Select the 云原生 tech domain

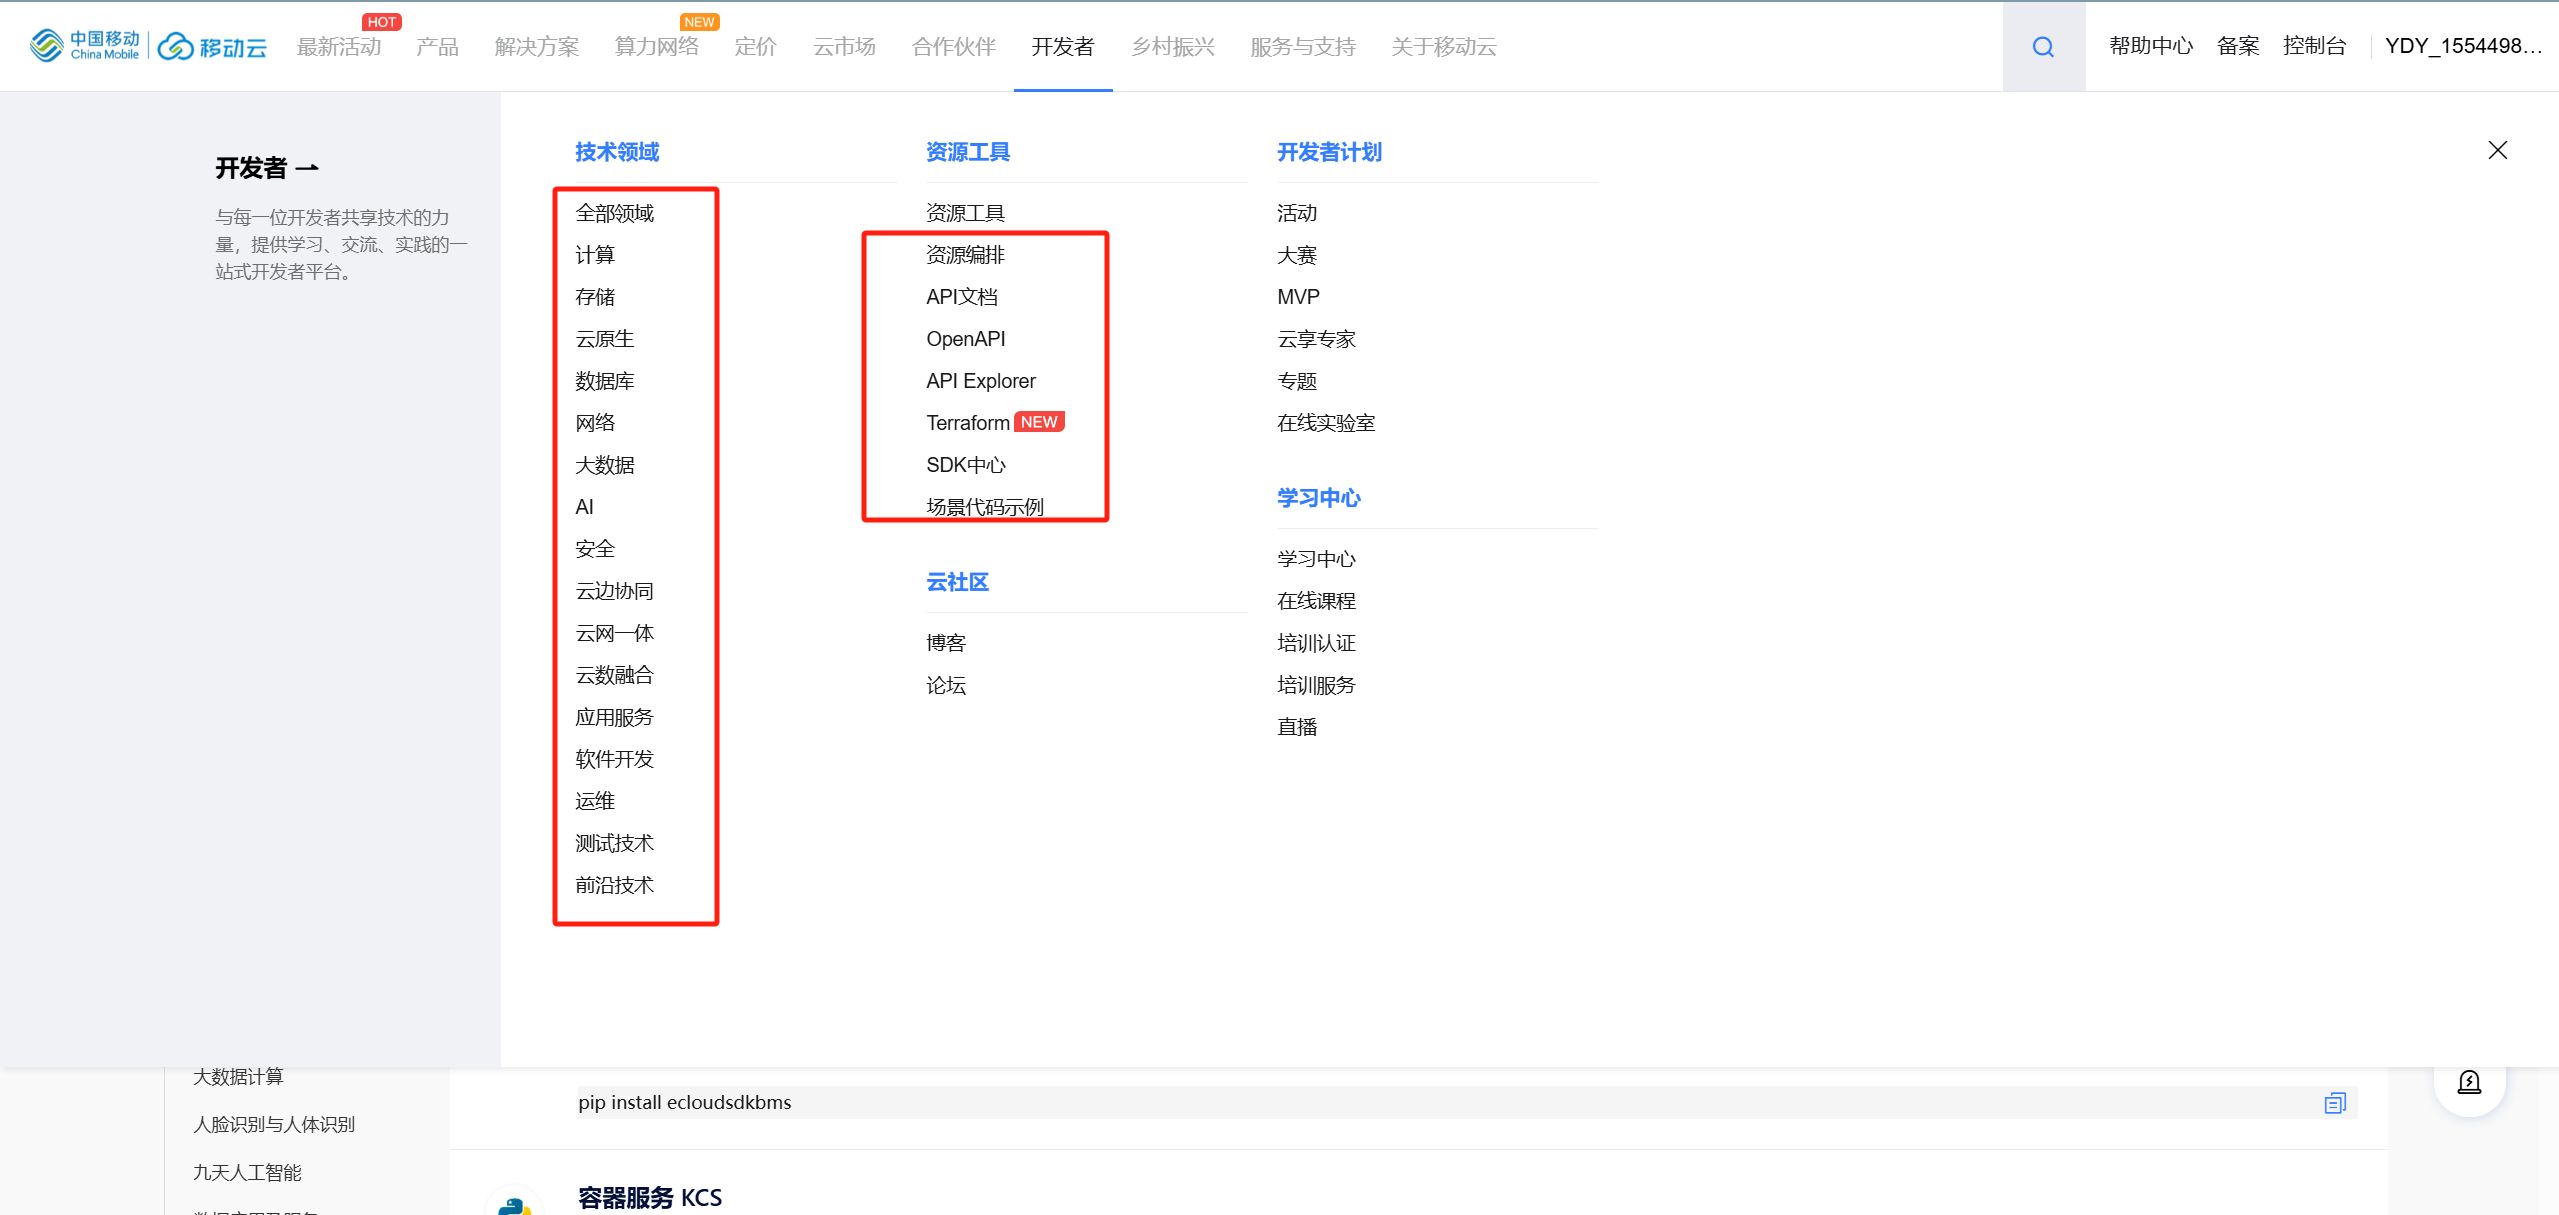[604, 339]
